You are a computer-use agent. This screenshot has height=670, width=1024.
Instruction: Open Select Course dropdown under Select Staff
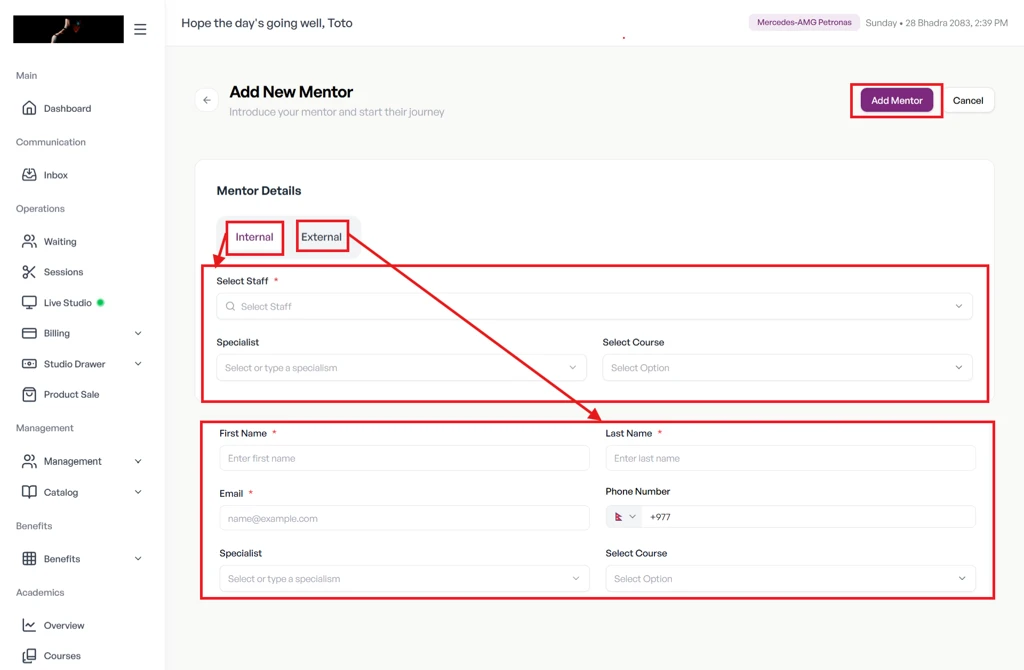coord(787,368)
